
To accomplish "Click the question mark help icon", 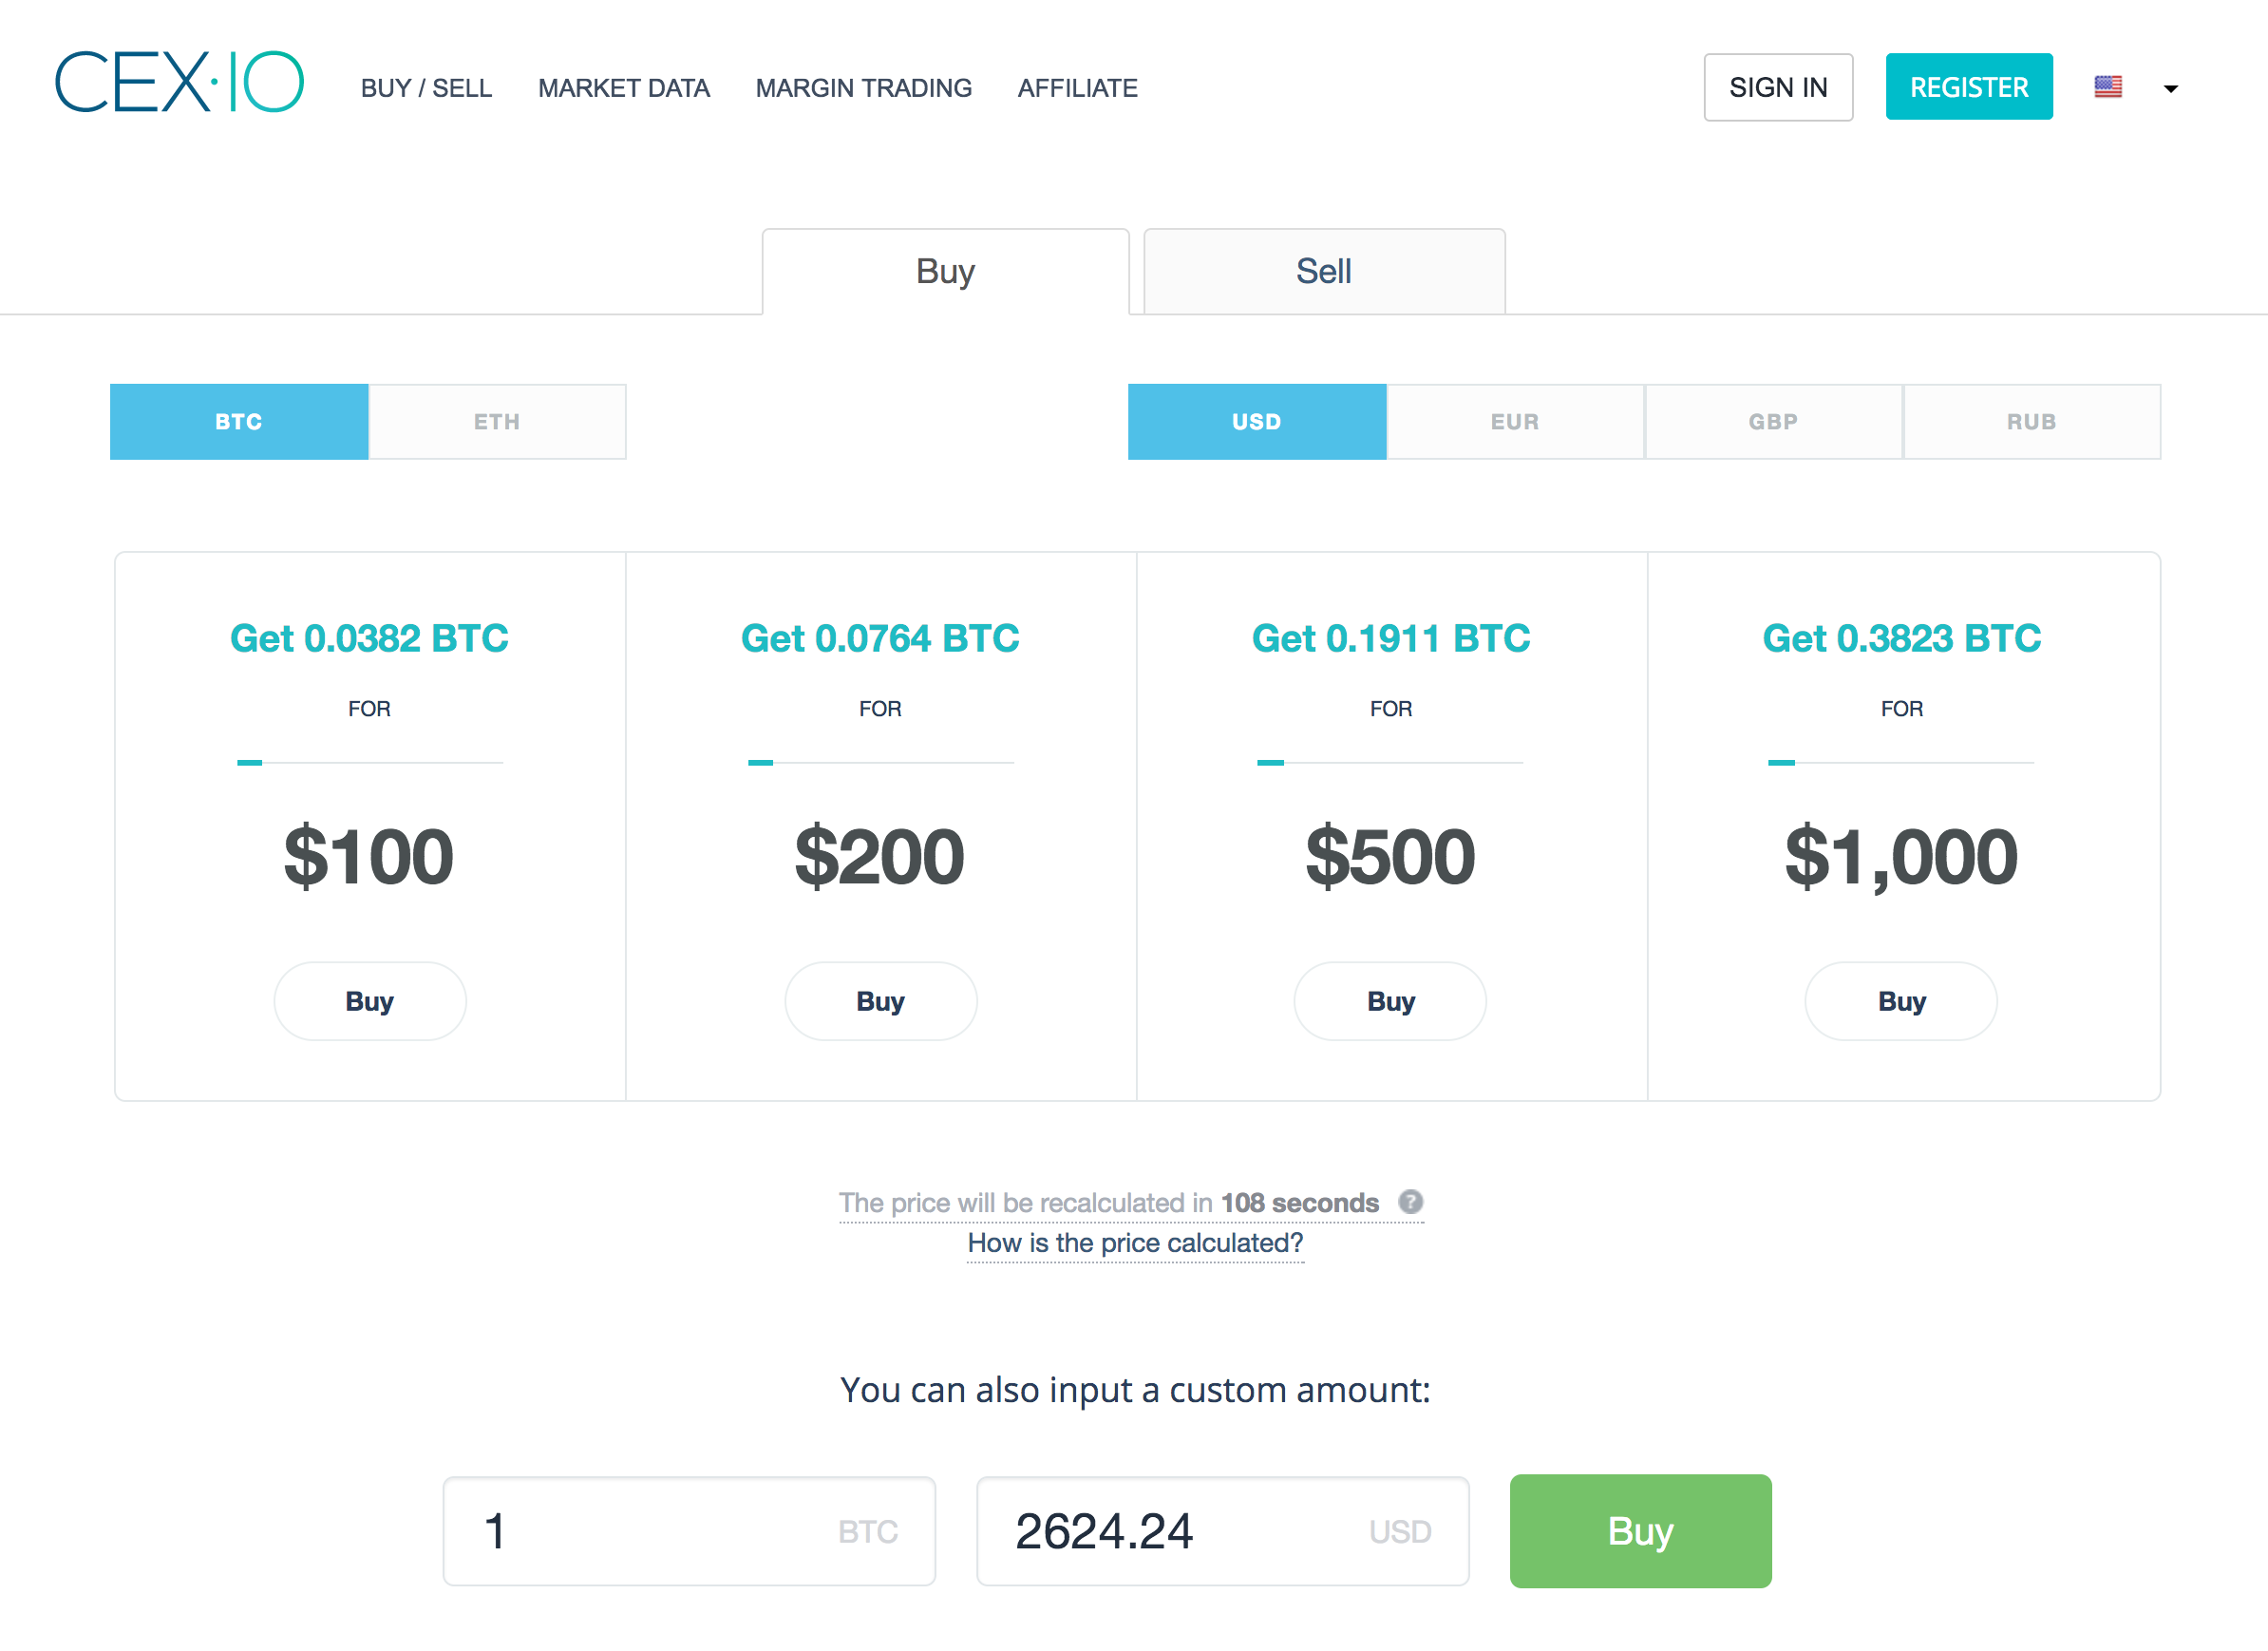I will 1410,1202.
